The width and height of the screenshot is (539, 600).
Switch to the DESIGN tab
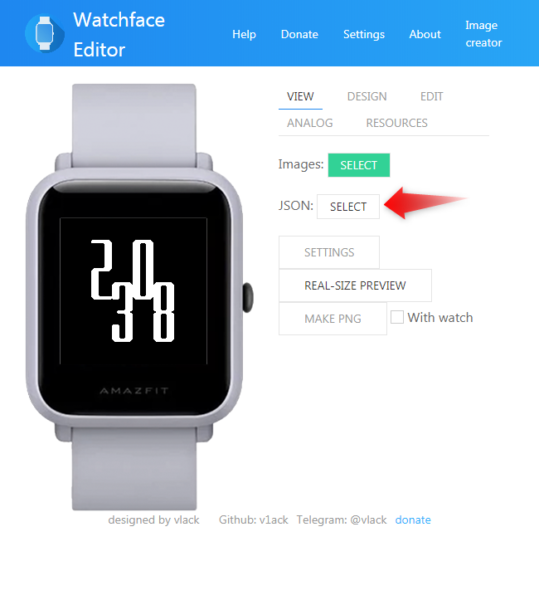point(367,96)
